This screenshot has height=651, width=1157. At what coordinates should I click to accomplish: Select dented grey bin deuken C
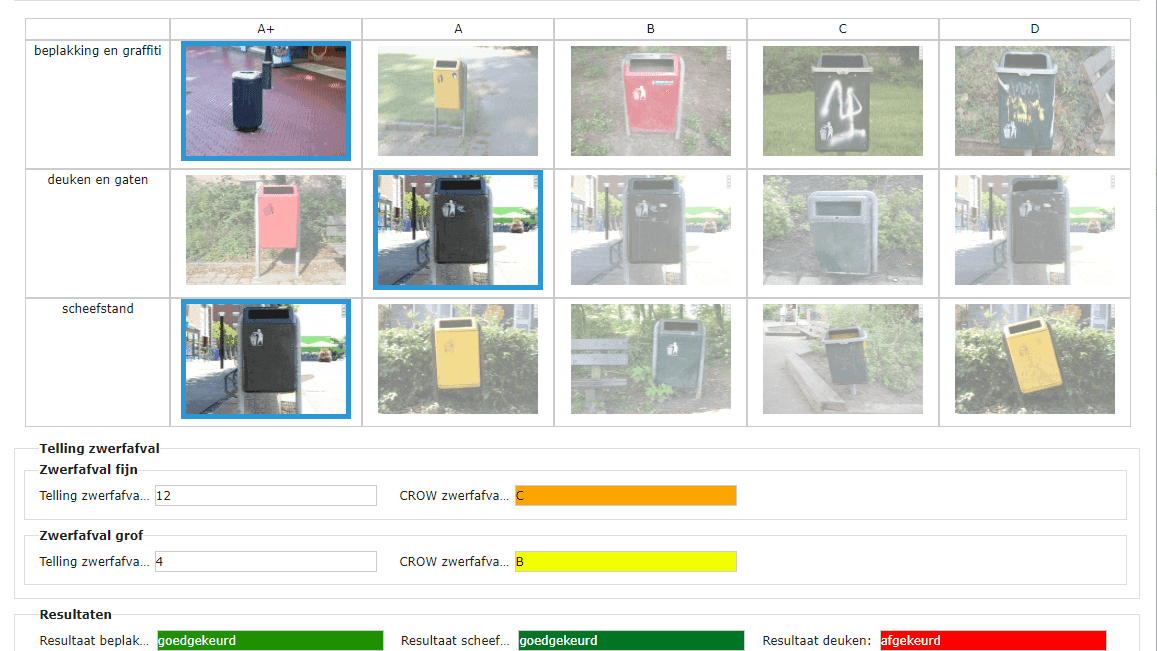coord(843,230)
